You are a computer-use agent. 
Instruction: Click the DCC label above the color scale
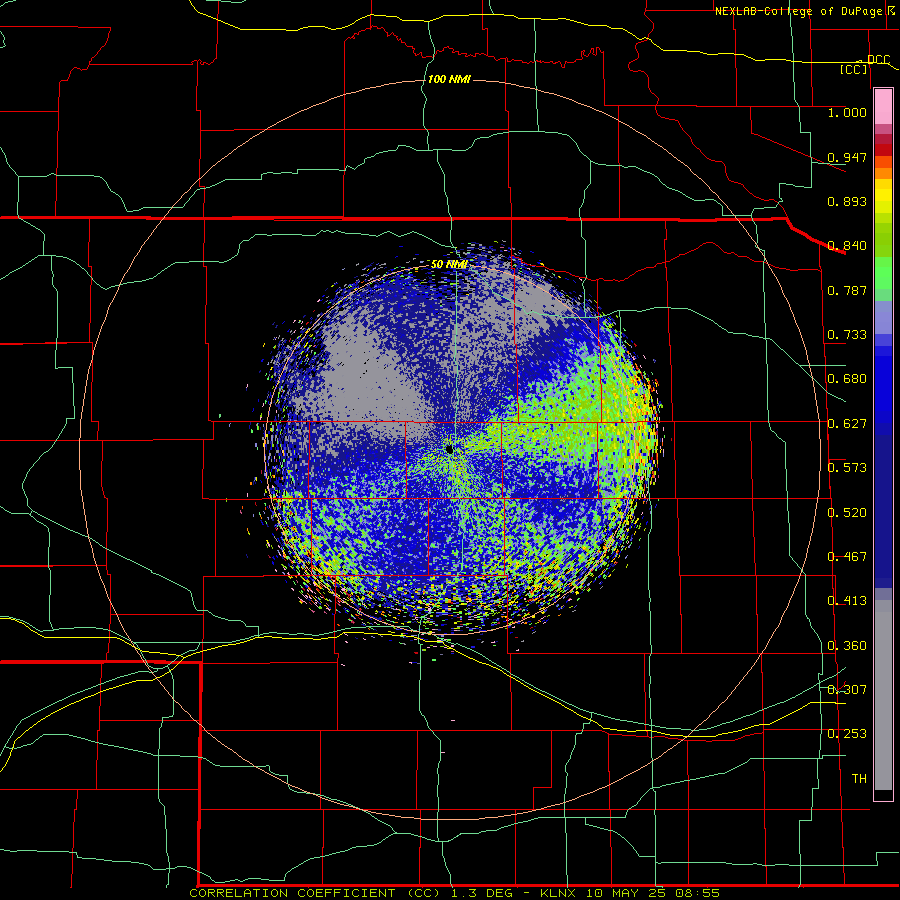click(x=878, y=60)
